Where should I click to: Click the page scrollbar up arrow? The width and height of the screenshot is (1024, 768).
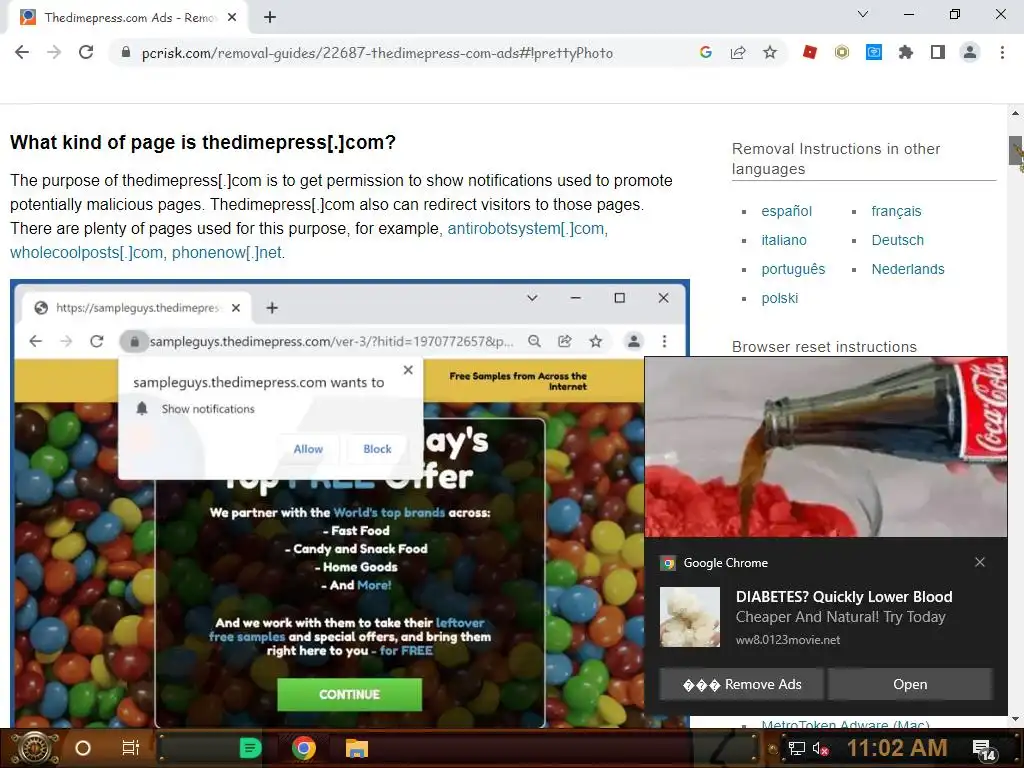(x=1016, y=113)
